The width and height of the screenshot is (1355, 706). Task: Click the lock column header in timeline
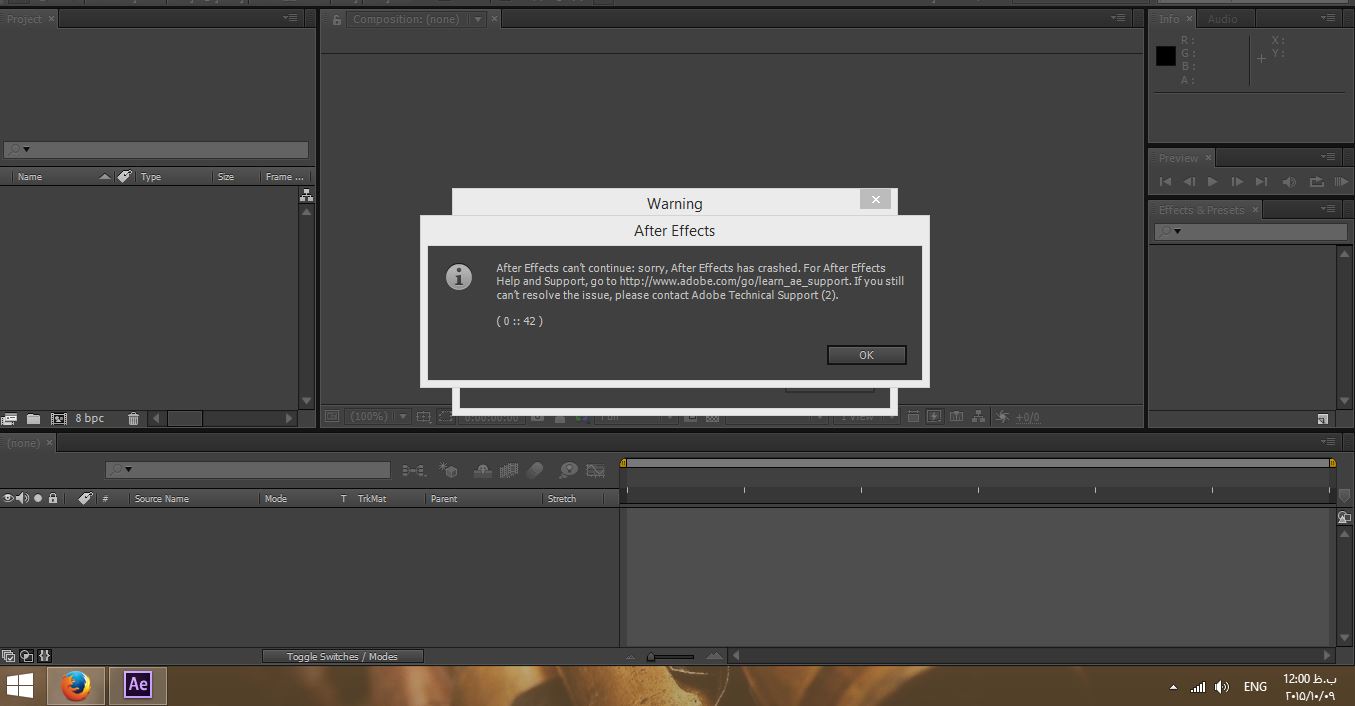pyautogui.click(x=53, y=498)
